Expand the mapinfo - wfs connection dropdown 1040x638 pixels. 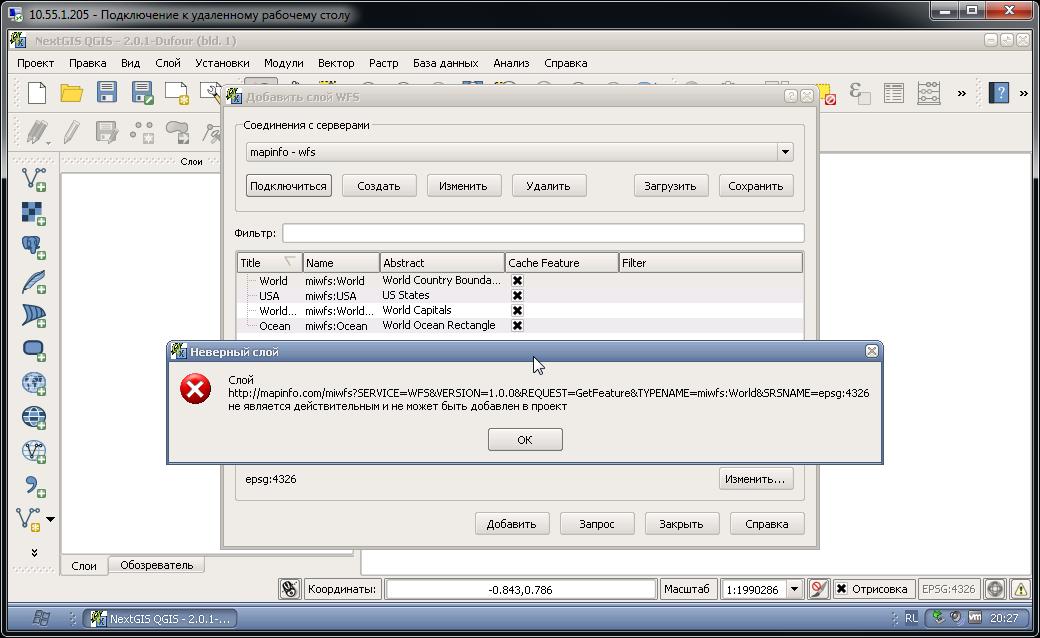click(785, 152)
